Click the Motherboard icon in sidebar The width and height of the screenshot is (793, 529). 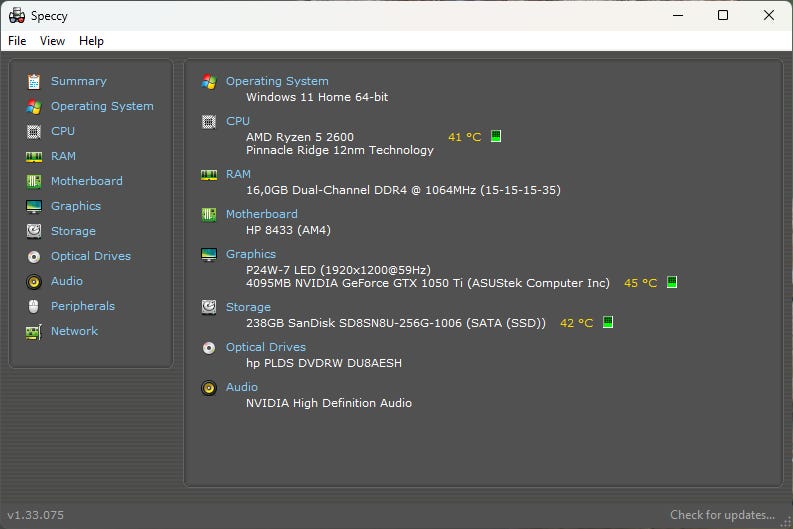click(34, 181)
